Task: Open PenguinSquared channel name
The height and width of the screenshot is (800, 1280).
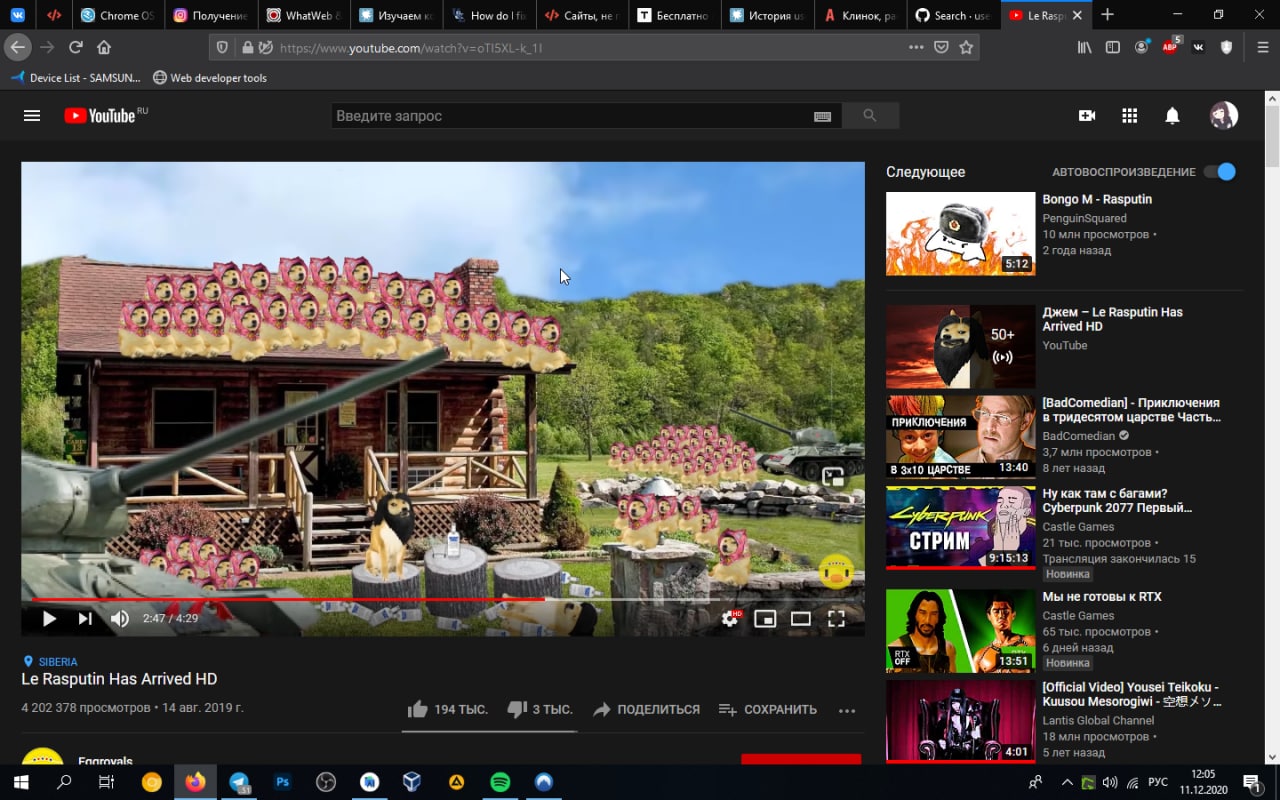Action: coord(1084,218)
